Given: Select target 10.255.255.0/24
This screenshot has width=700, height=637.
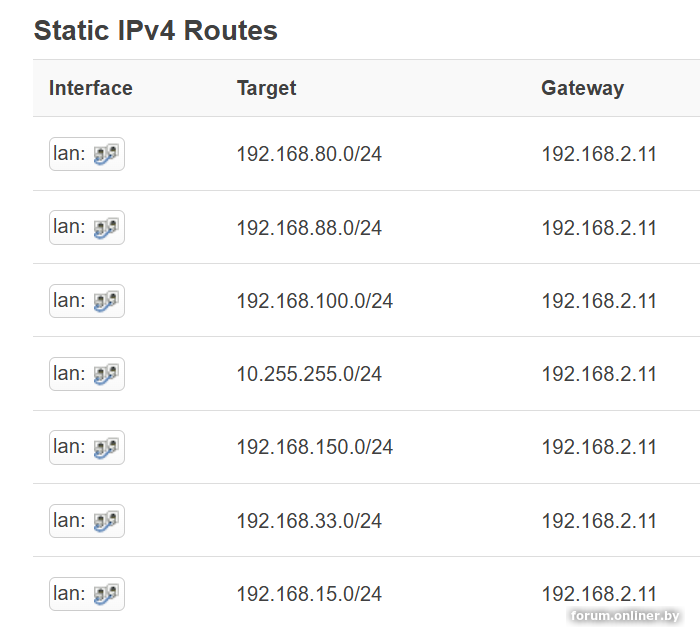Looking at the screenshot, I should tap(309, 374).
